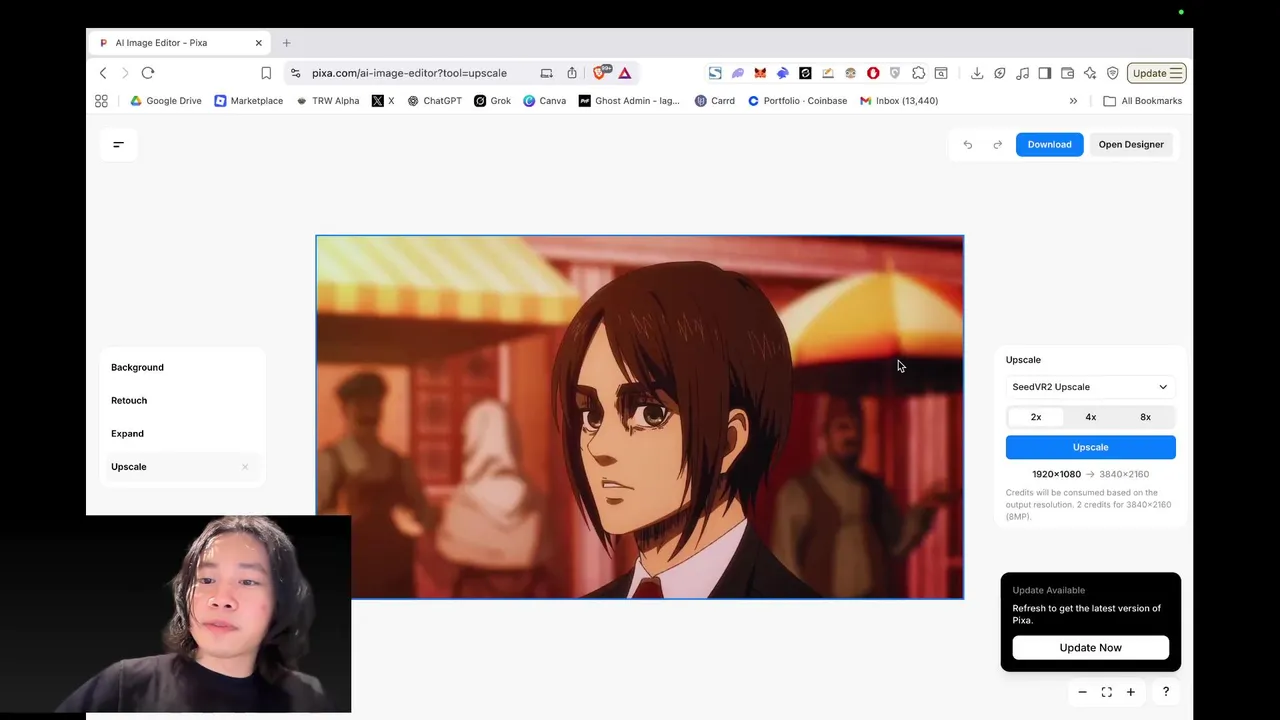This screenshot has width=1280, height=720.
Task: Click the Download button
Action: point(1049,145)
